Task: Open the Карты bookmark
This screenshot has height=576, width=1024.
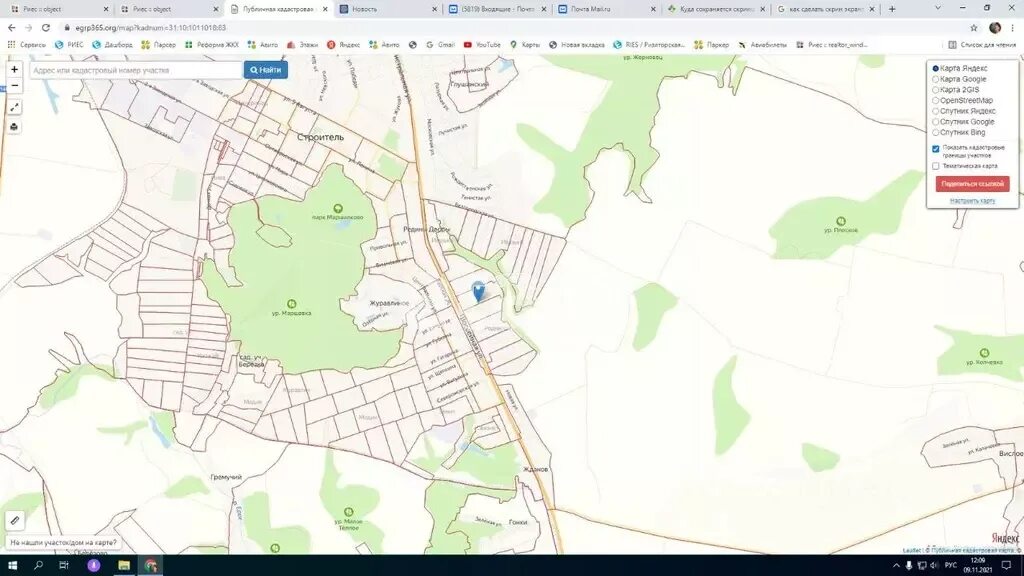Action: pyautogui.click(x=525, y=45)
